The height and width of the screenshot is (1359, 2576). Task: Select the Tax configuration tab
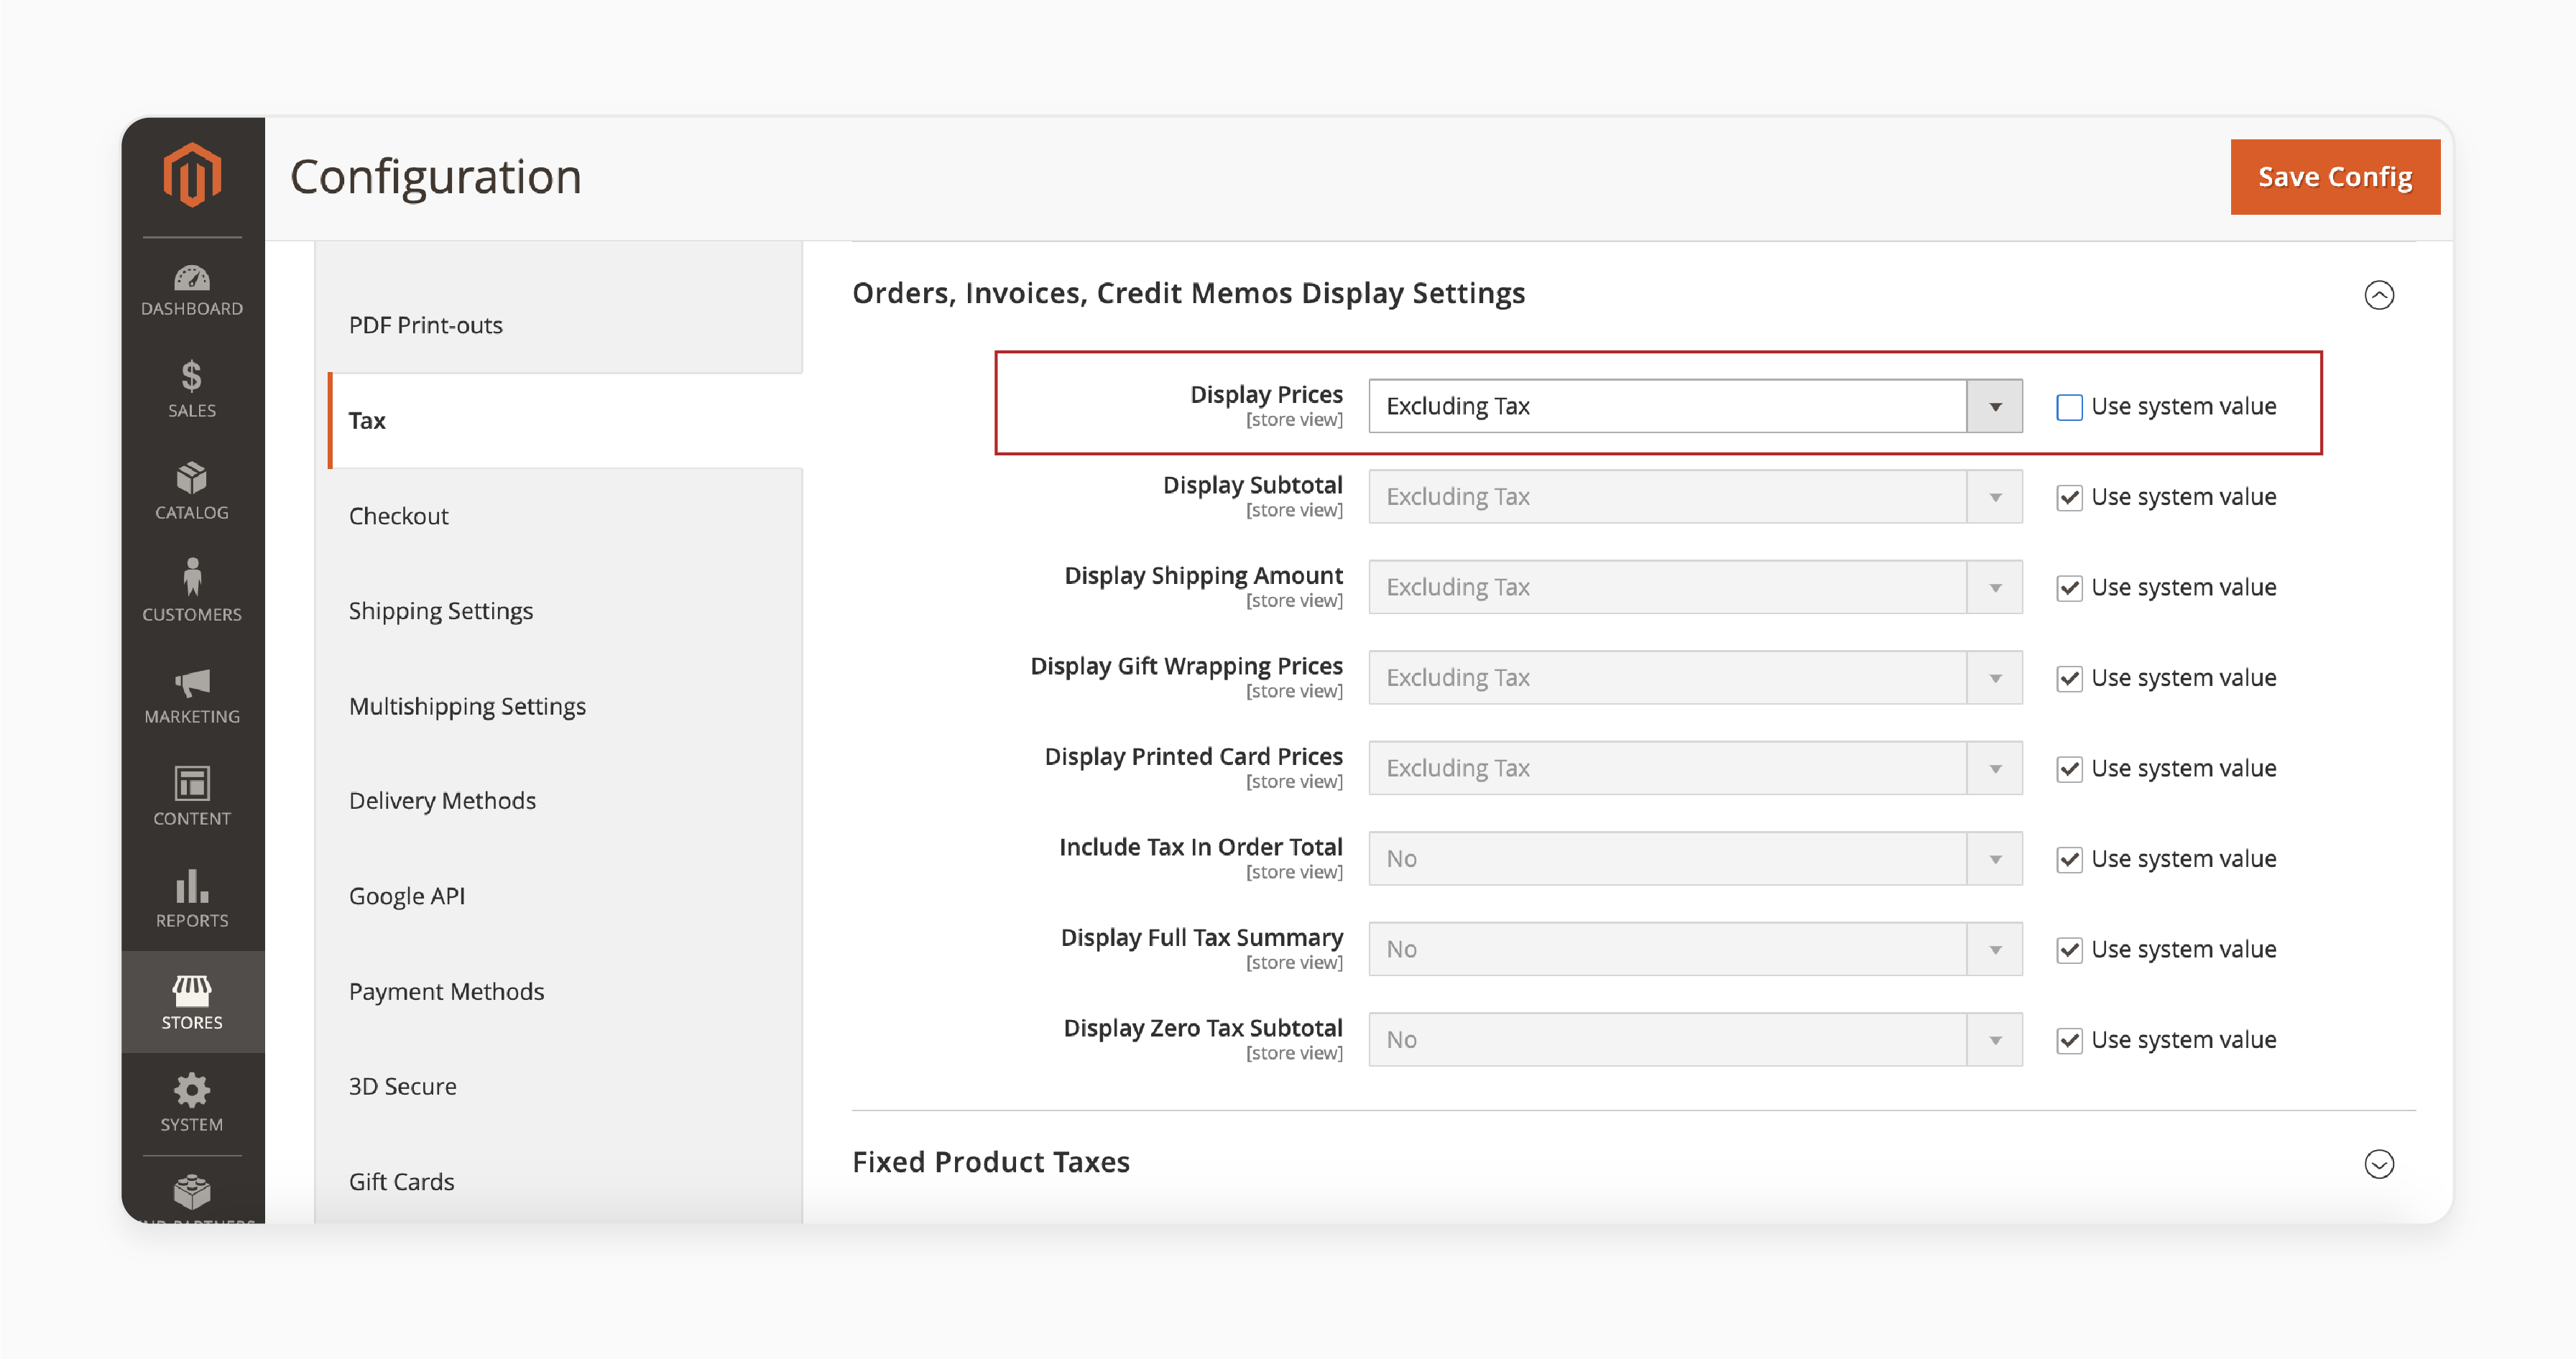pyautogui.click(x=565, y=420)
